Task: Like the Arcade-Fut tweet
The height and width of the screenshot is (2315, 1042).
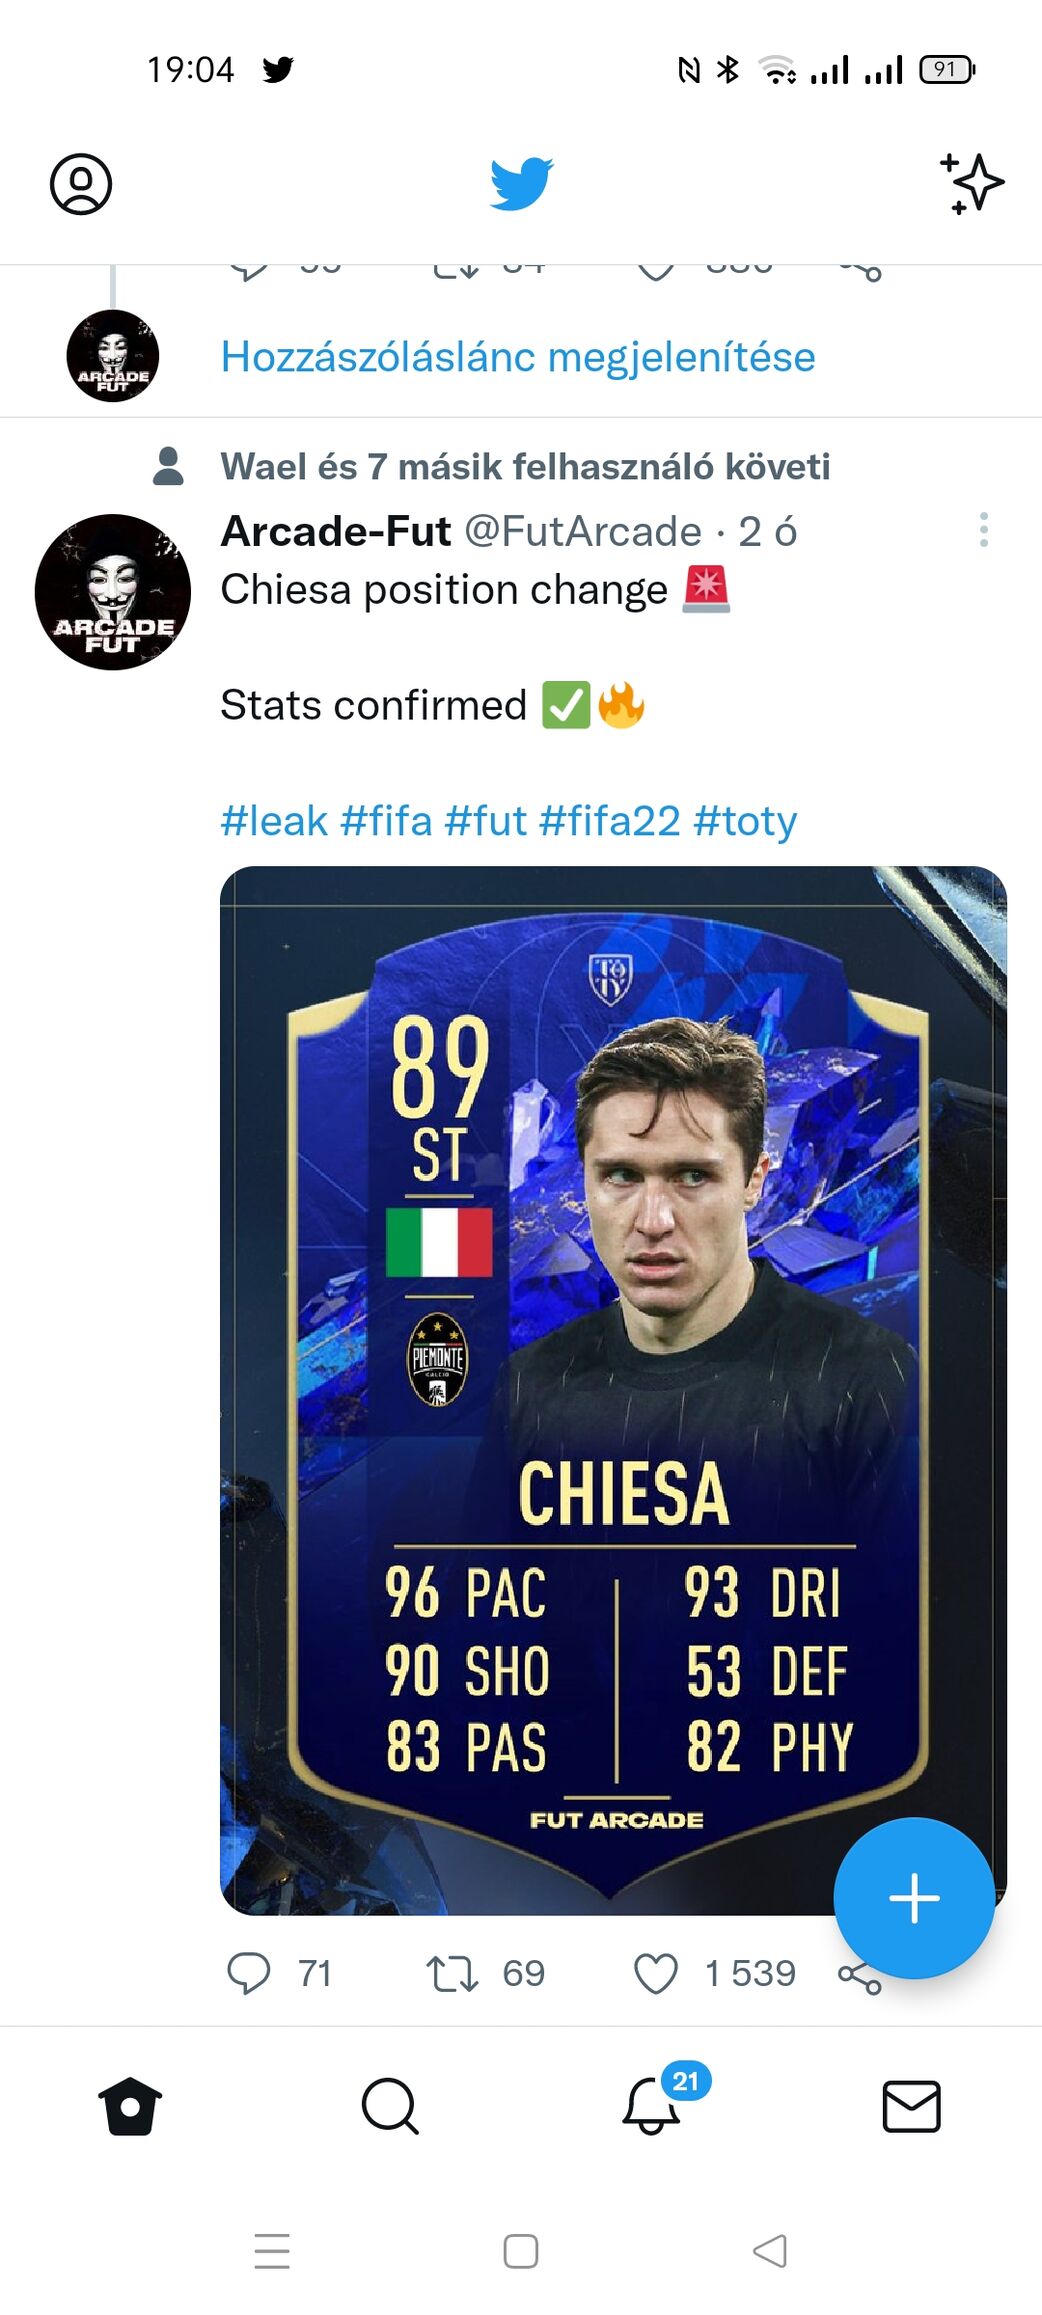Action: point(656,1973)
